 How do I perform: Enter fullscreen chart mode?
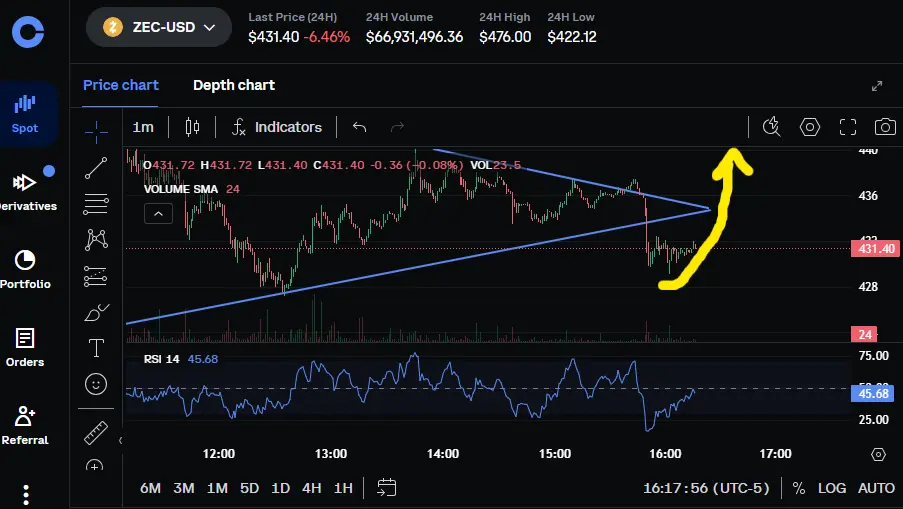848,127
